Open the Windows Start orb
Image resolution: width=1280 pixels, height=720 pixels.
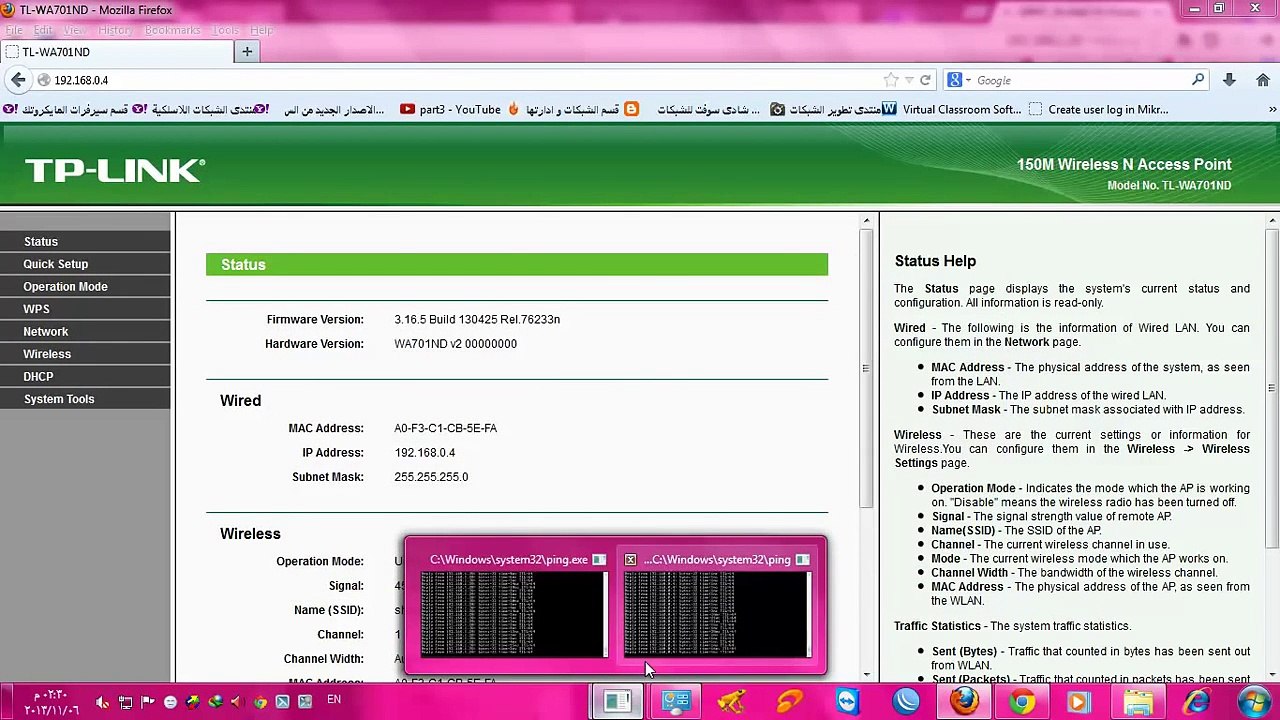click(1254, 702)
